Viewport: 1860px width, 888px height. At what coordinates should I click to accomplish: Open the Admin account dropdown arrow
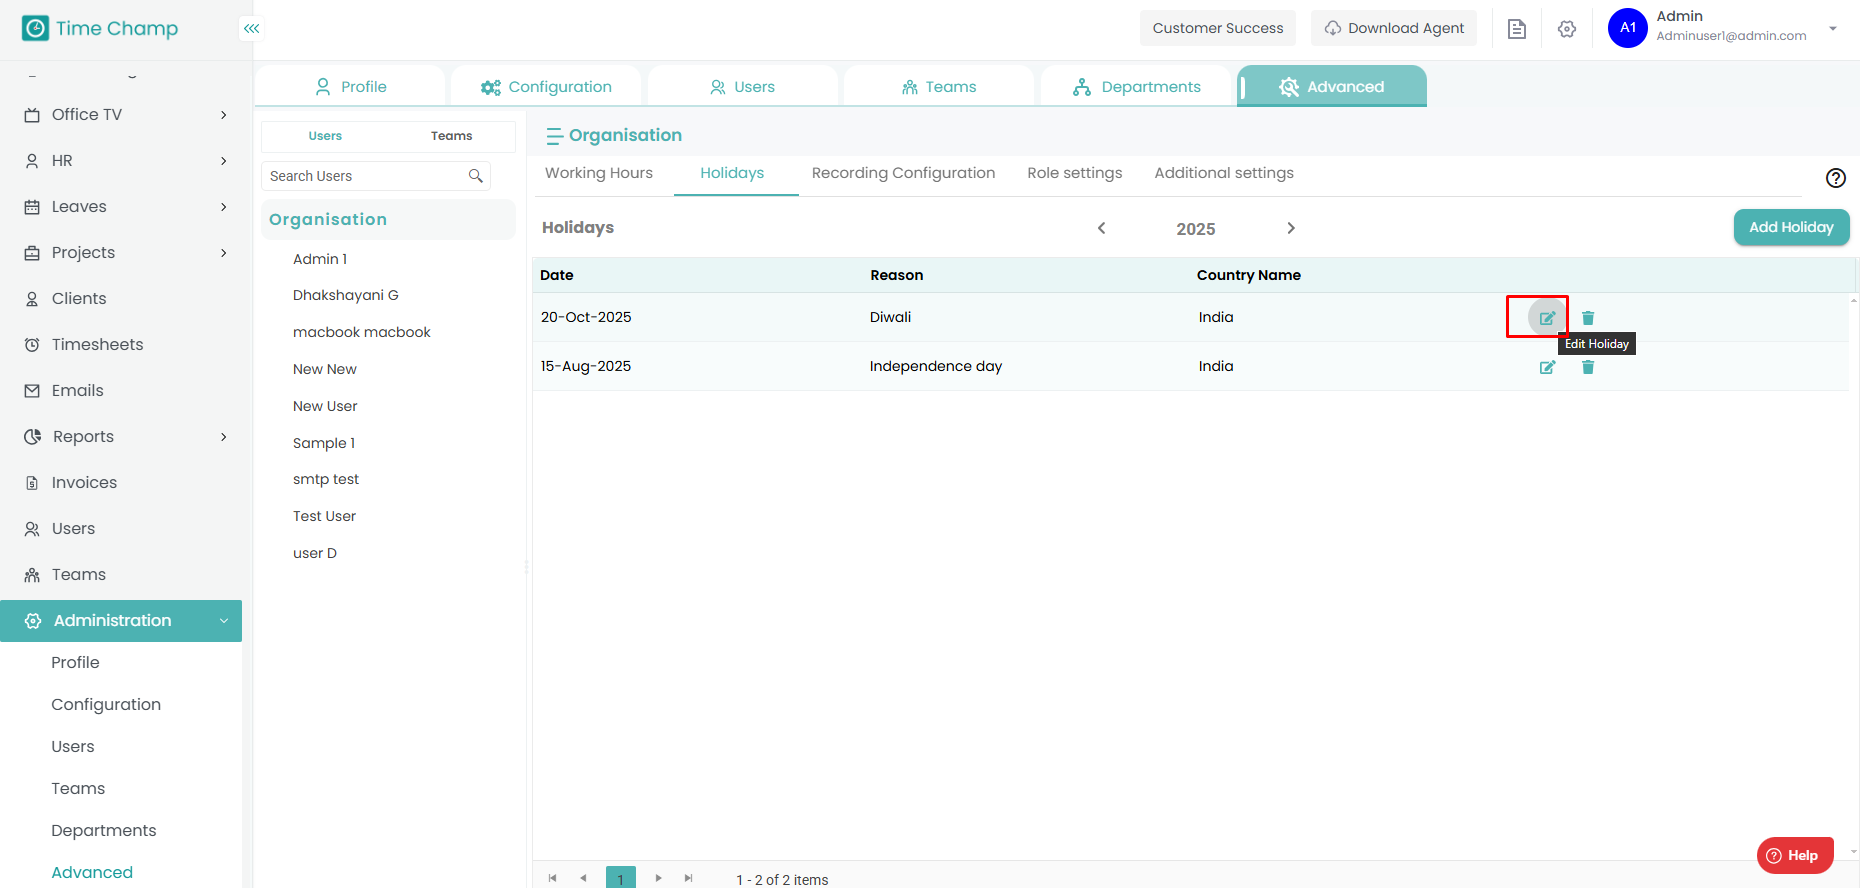1832,28
